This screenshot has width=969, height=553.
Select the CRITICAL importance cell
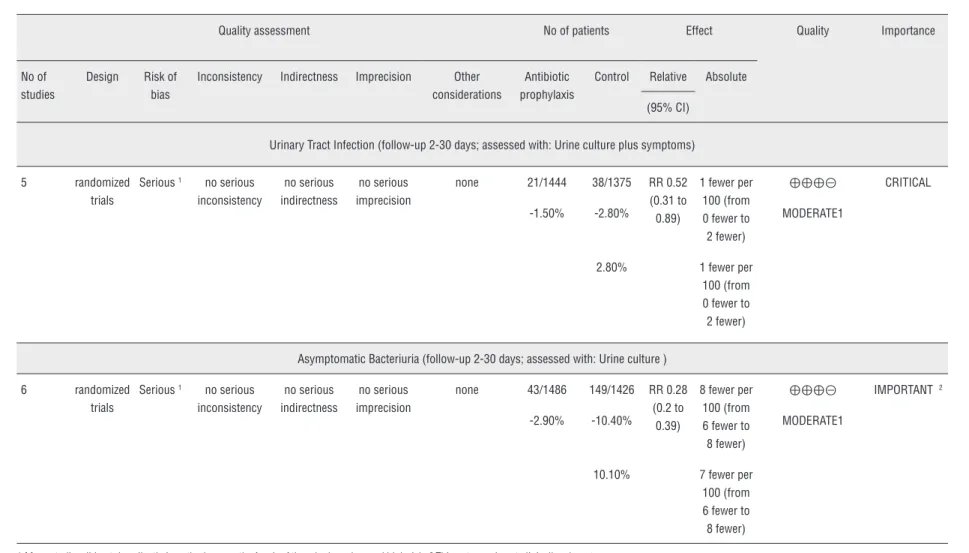[x=908, y=183]
